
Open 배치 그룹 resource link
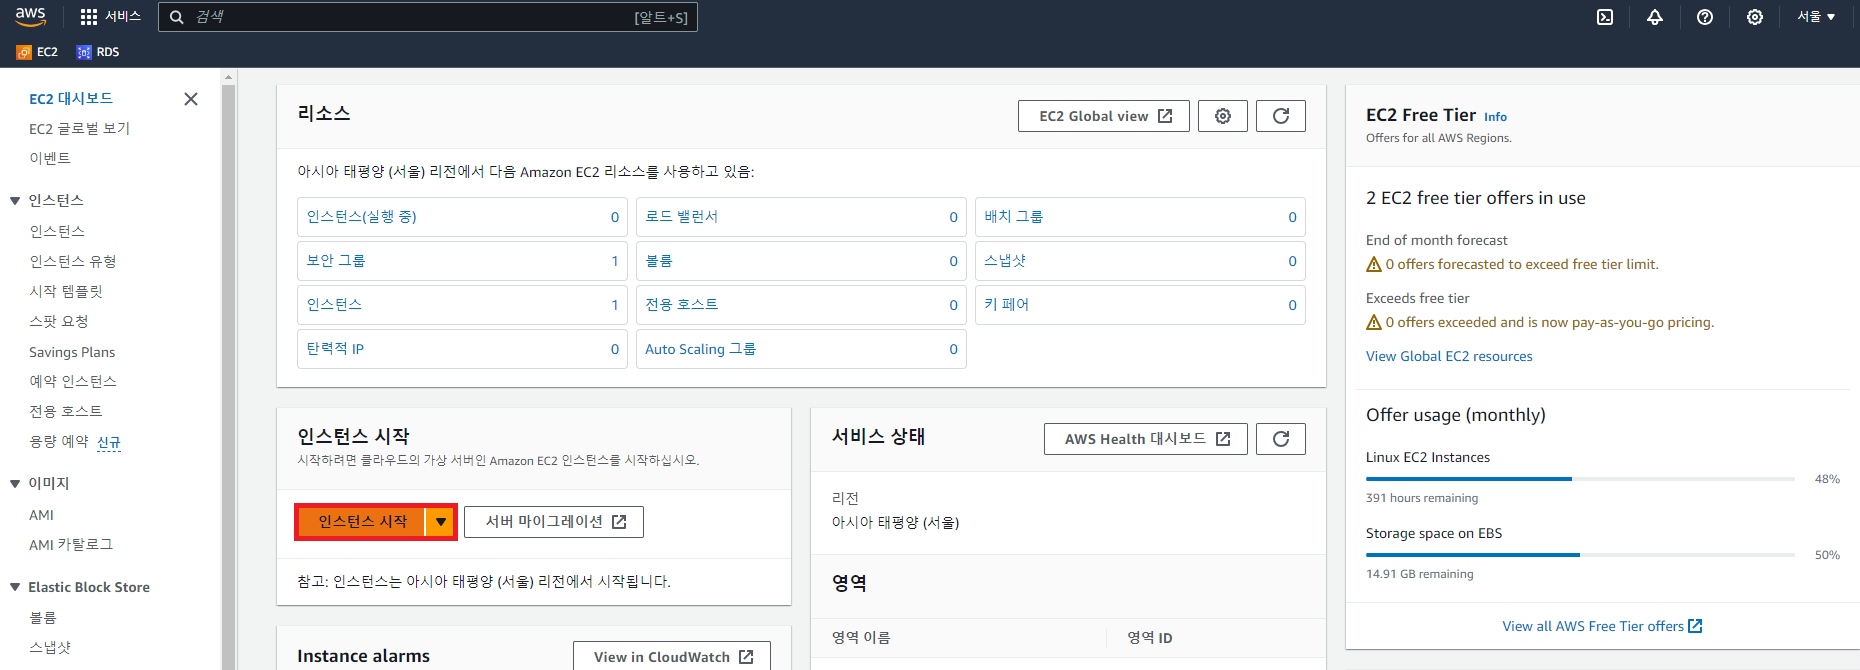coord(1013,217)
